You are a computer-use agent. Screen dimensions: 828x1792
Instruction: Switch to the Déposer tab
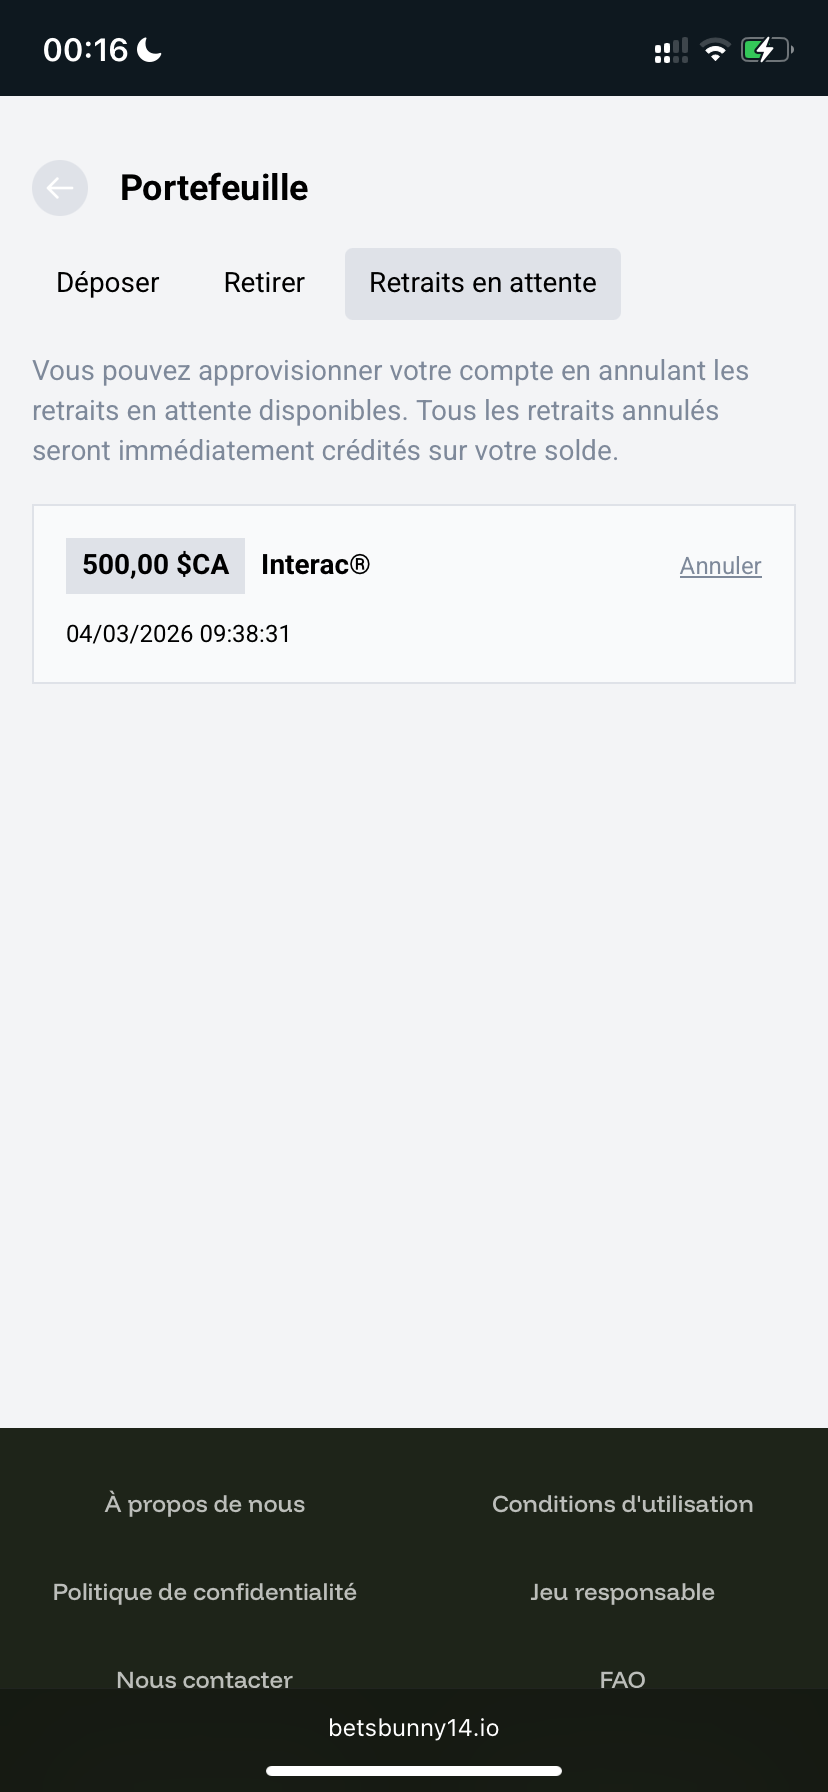108,283
